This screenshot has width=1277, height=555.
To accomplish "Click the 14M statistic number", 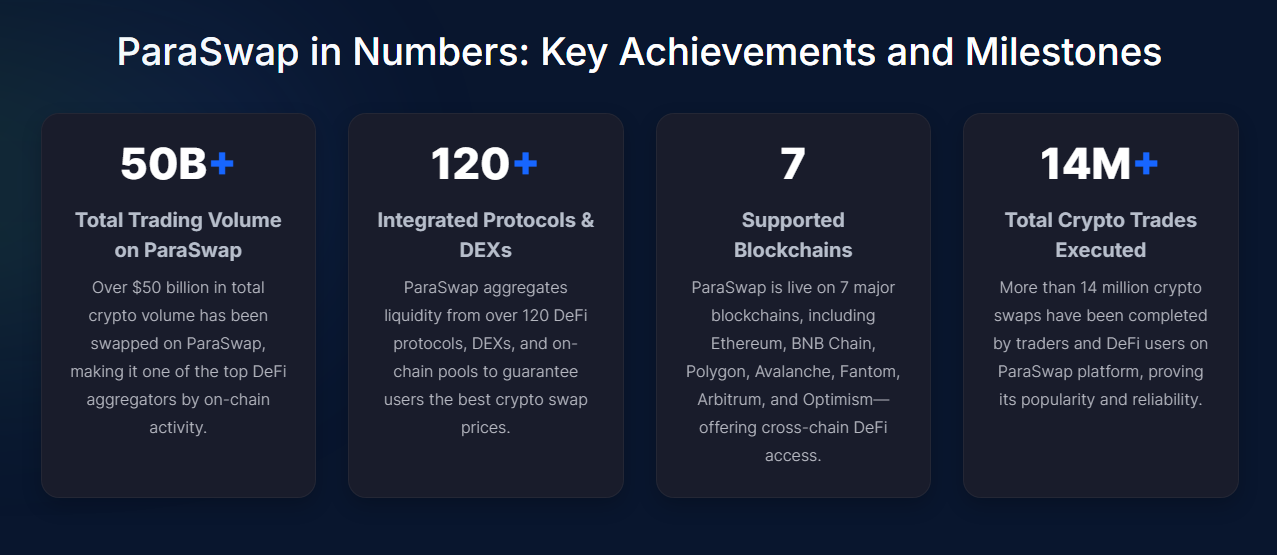I will coord(1086,164).
